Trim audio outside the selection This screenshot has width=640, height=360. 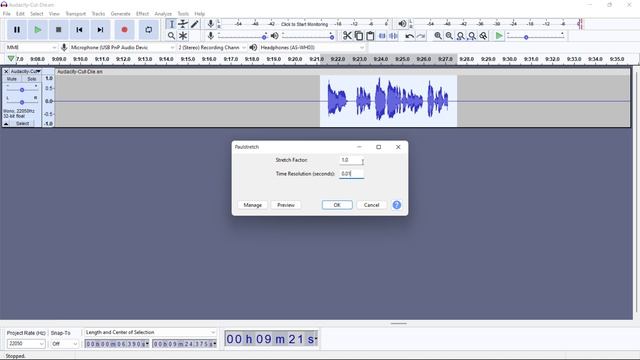coord(382,36)
